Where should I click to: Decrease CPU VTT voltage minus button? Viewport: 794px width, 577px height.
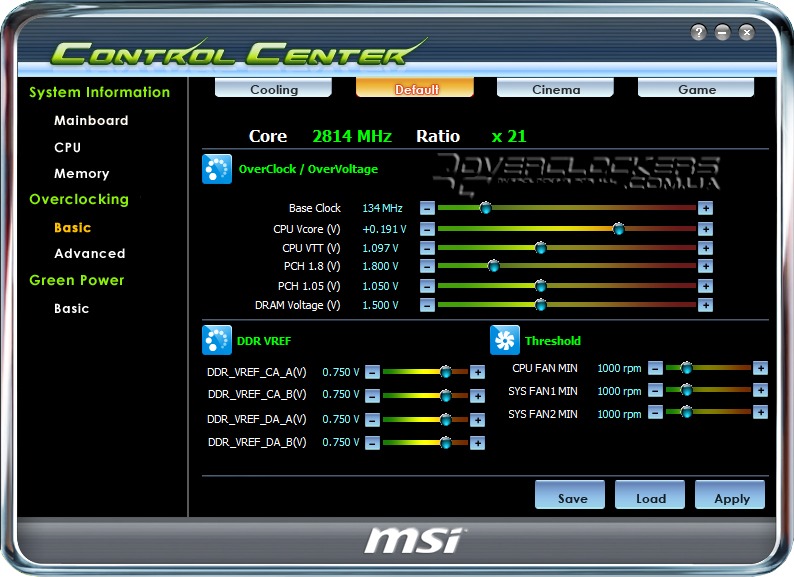click(x=427, y=248)
